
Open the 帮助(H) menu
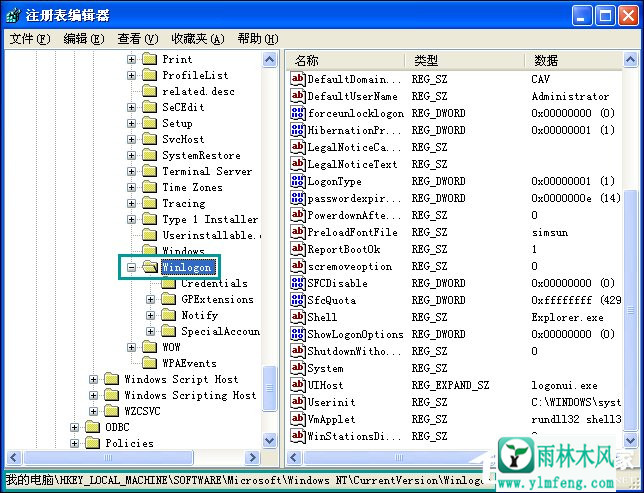coord(258,39)
